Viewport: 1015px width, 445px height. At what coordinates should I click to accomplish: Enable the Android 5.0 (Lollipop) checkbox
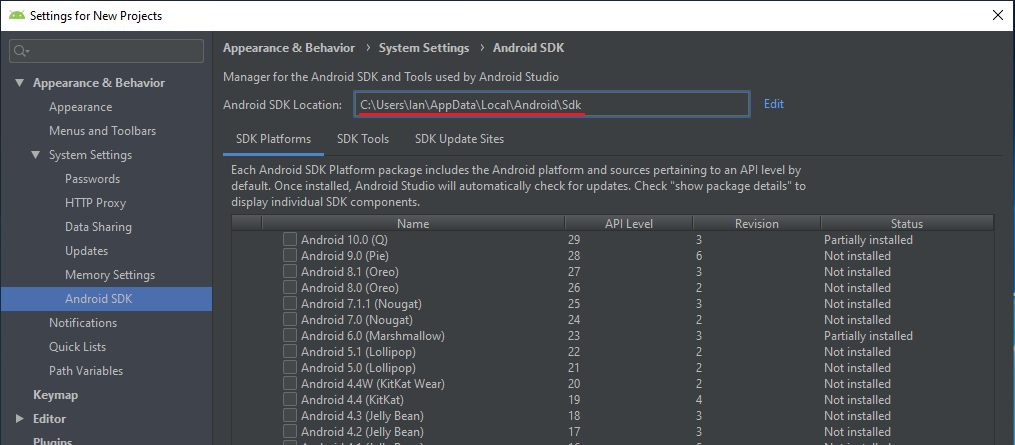290,368
